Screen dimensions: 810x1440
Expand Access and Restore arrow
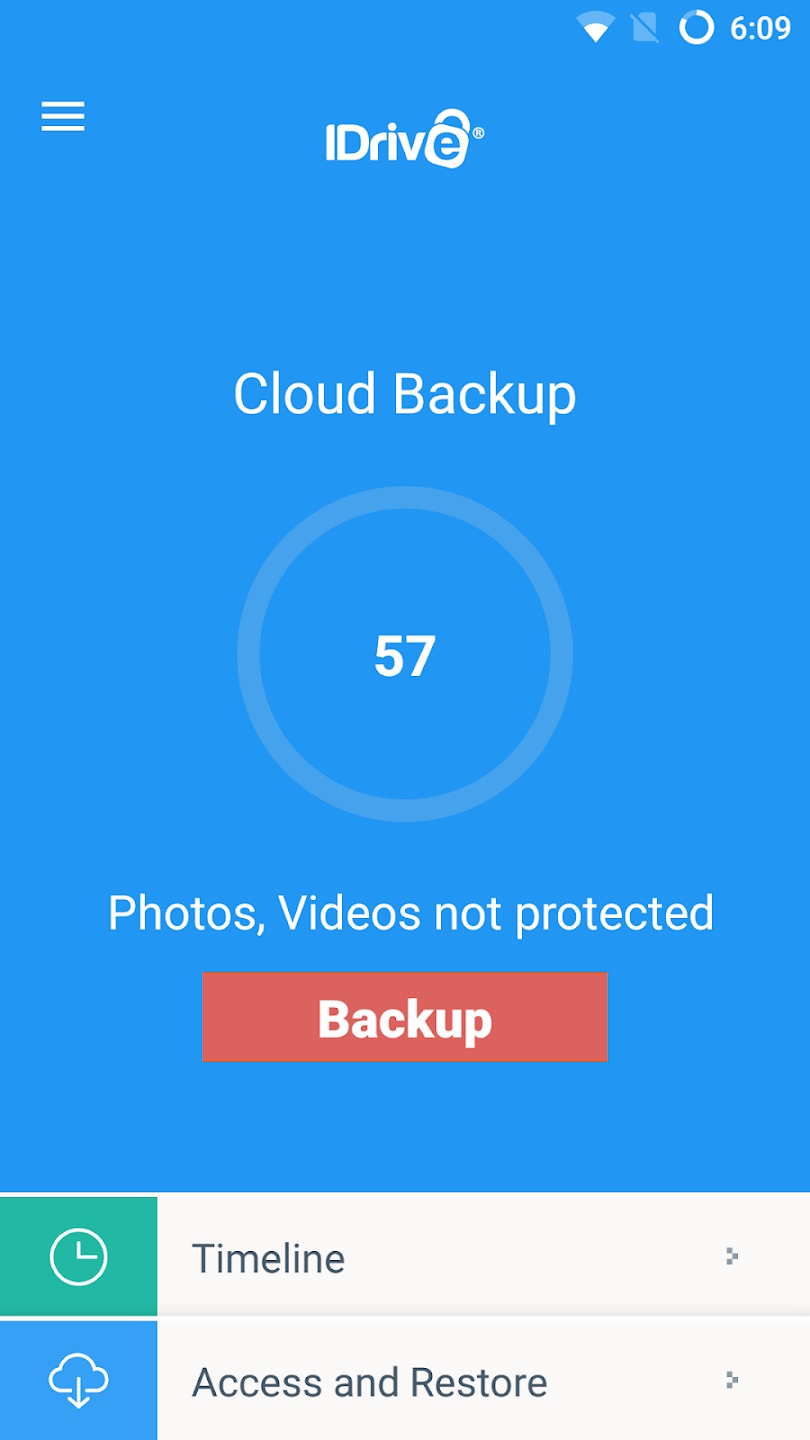732,1380
